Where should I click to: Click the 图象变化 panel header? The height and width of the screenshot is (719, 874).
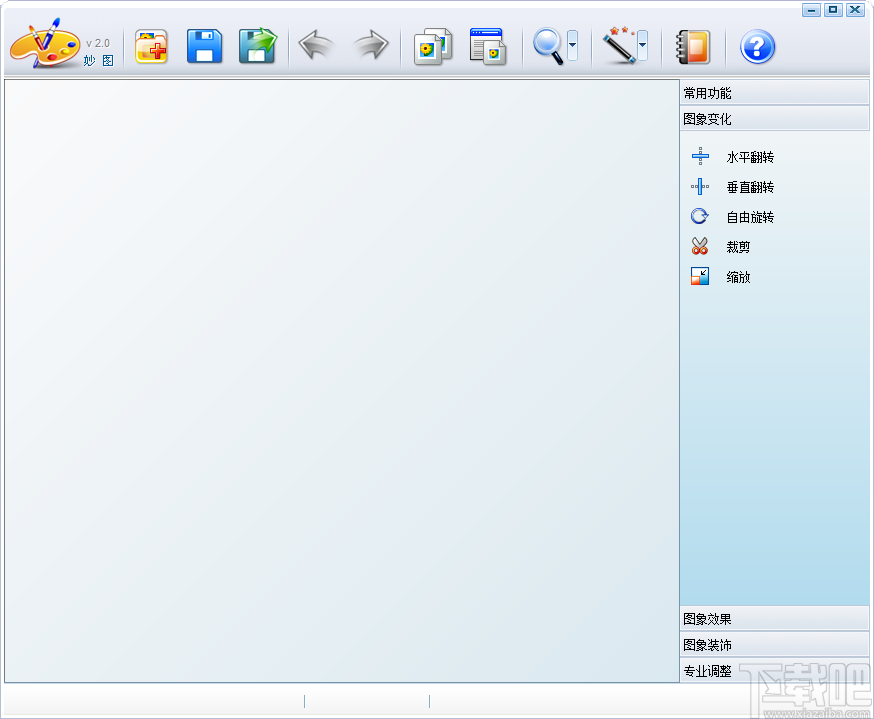coord(774,118)
